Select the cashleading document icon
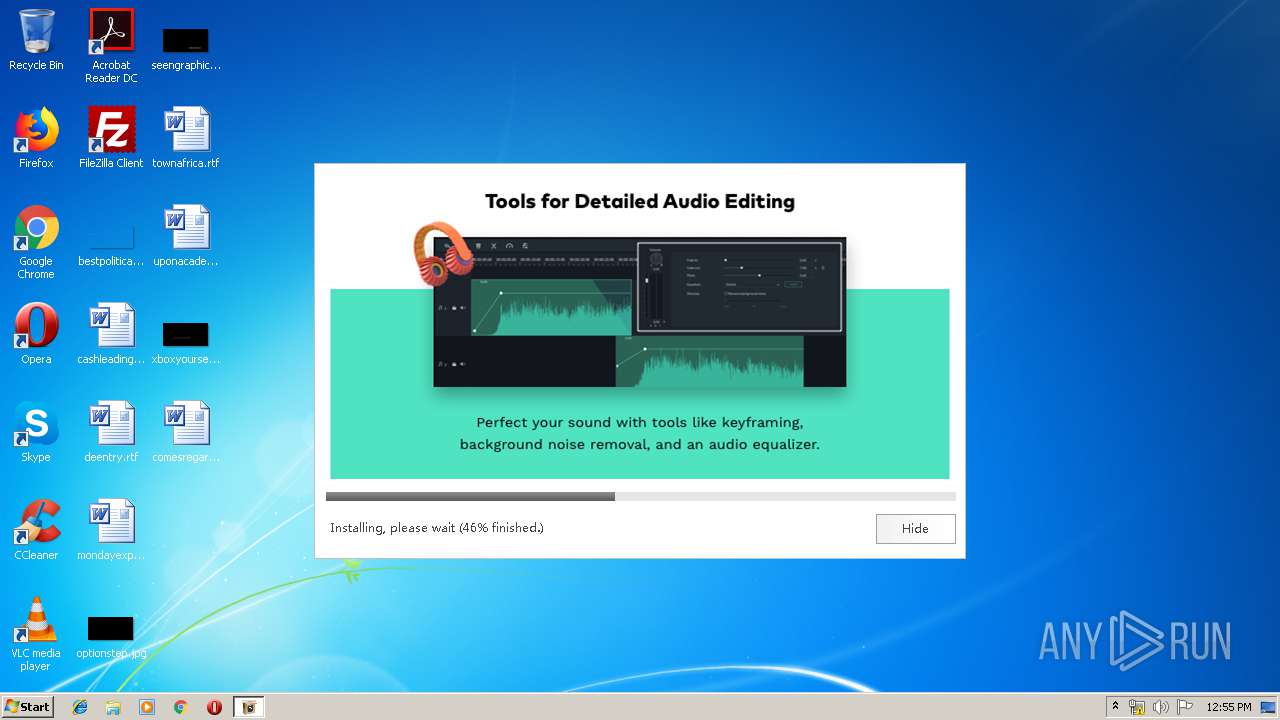This screenshot has width=1280, height=720. click(x=111, y=335)
